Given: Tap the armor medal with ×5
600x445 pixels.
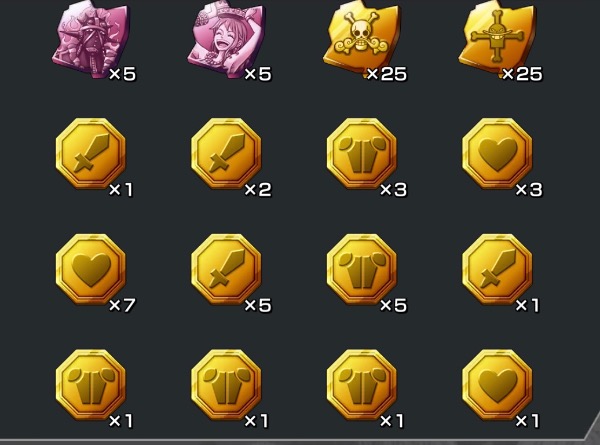Looking at the screenshot, I should 362,269.
